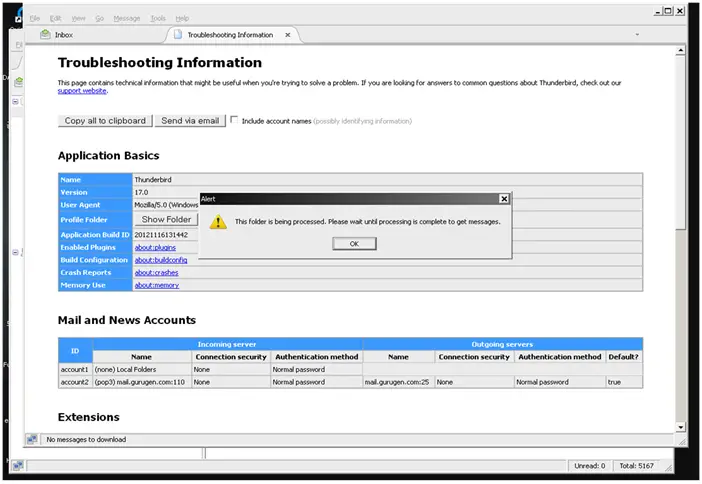Close the Alert dialog with X

[x=504, y=199]
